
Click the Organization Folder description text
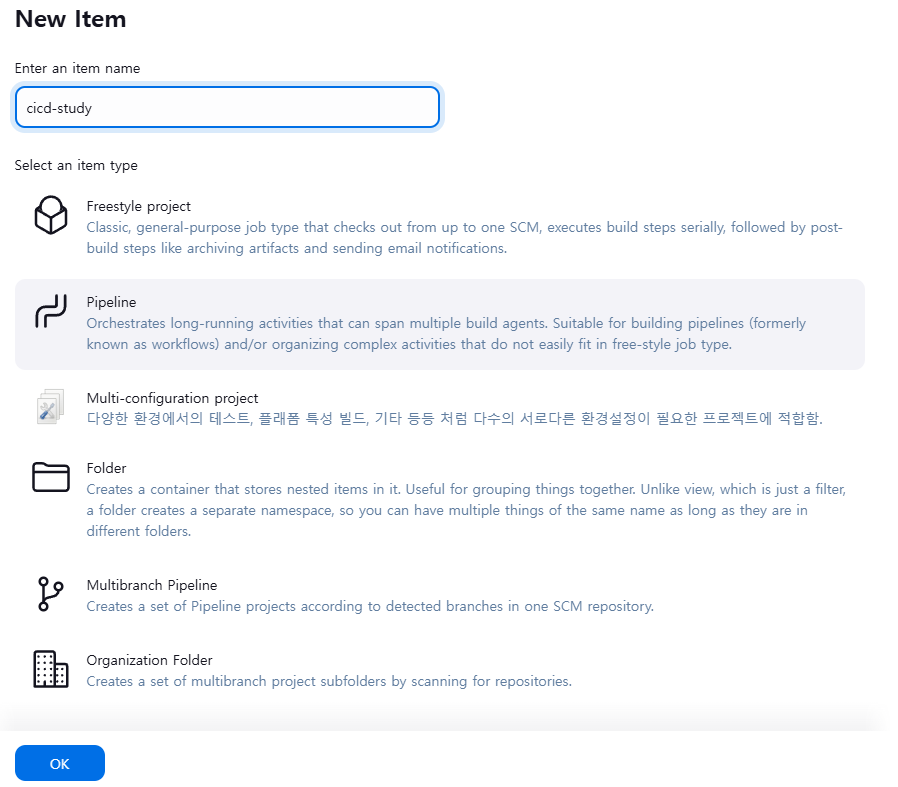328,681
